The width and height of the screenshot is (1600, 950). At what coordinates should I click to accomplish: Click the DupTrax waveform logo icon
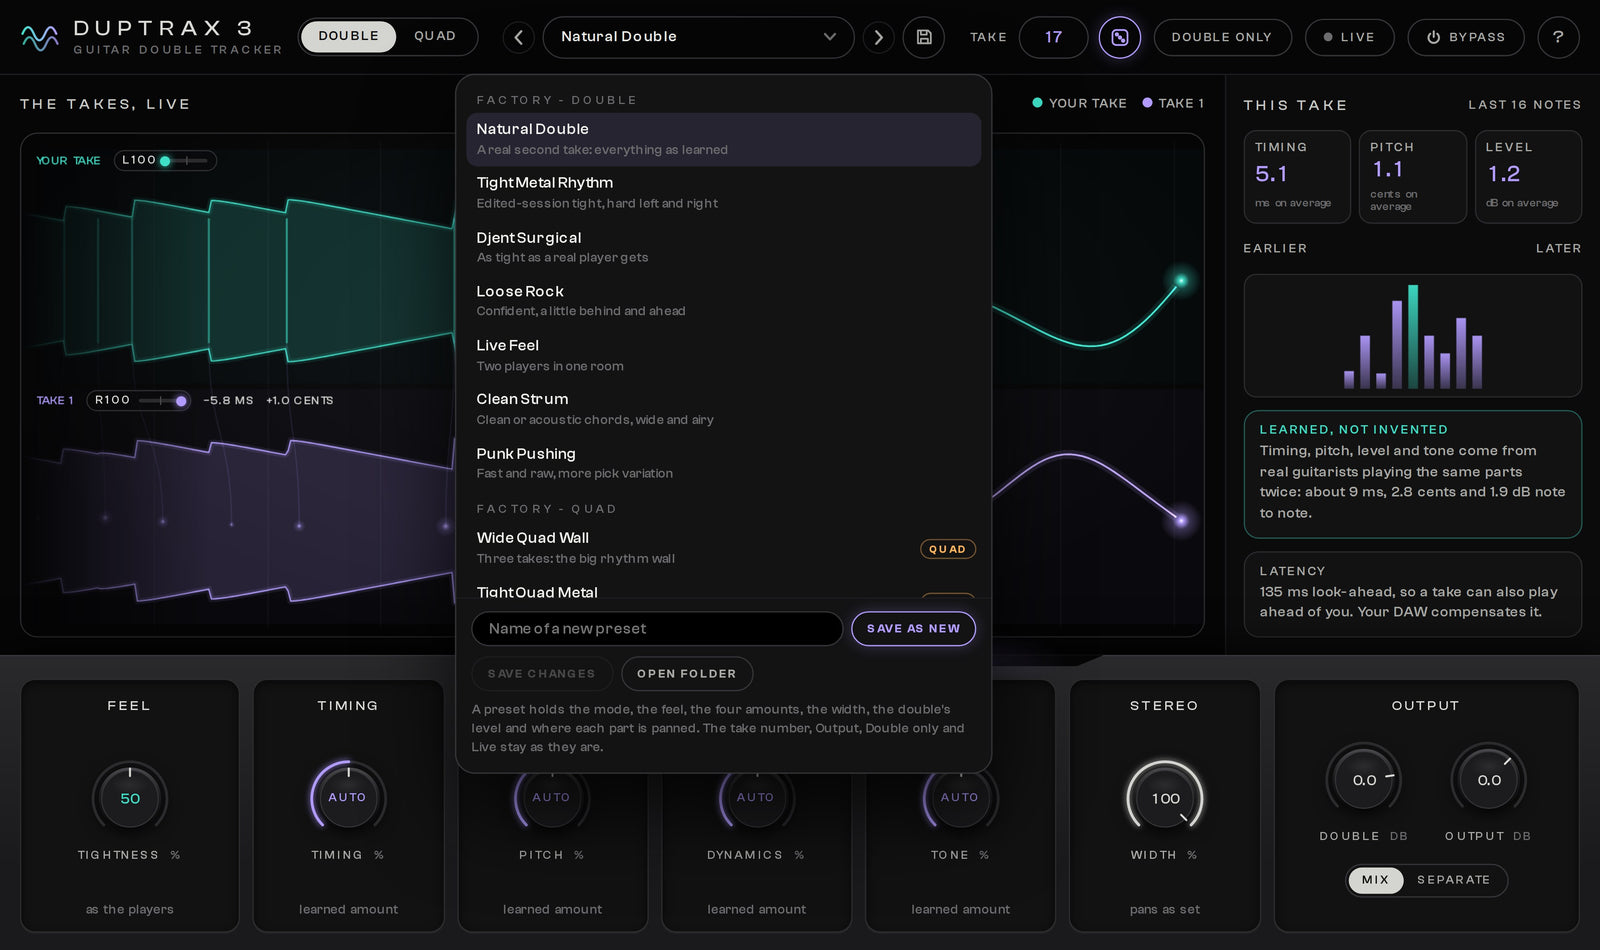click(40, 37)
